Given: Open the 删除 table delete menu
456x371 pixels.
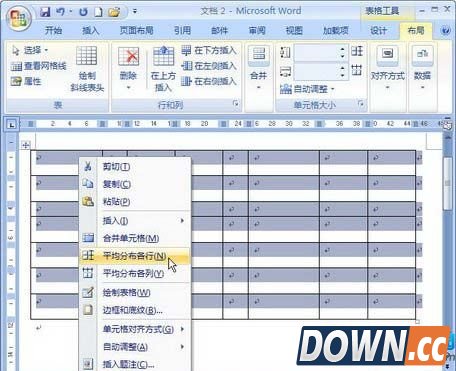Looking at the screenshot, I should tap(128, 69).
